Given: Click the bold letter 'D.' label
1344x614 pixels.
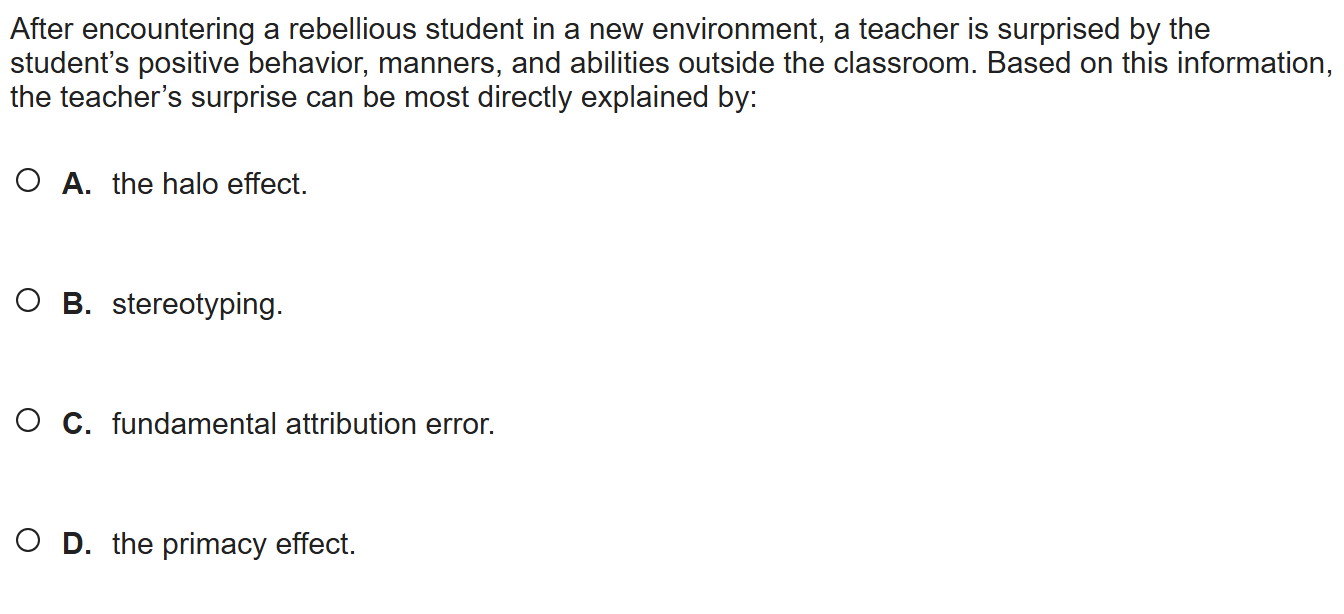Looking at the screenshot, I should coord(77,544).
